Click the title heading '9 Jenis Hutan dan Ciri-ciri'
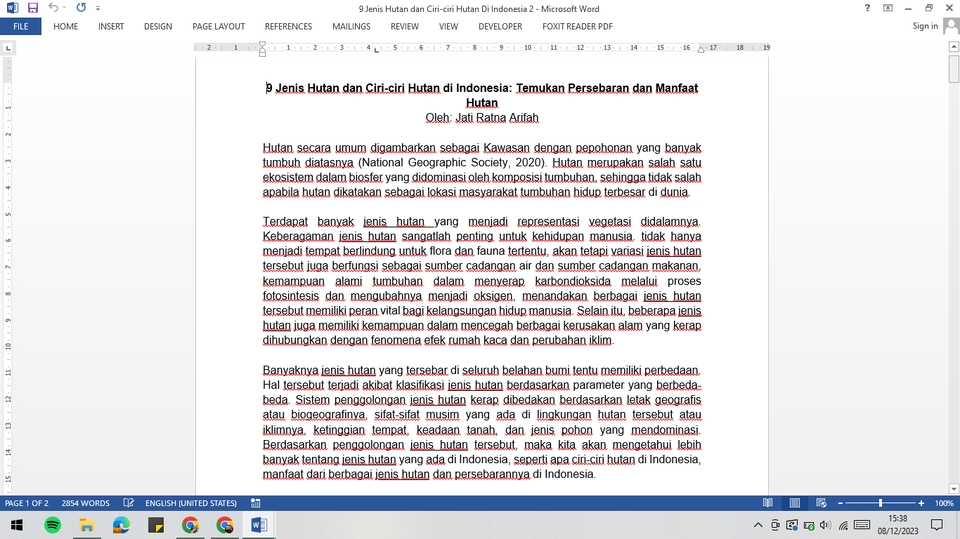 tap(353, 88)
